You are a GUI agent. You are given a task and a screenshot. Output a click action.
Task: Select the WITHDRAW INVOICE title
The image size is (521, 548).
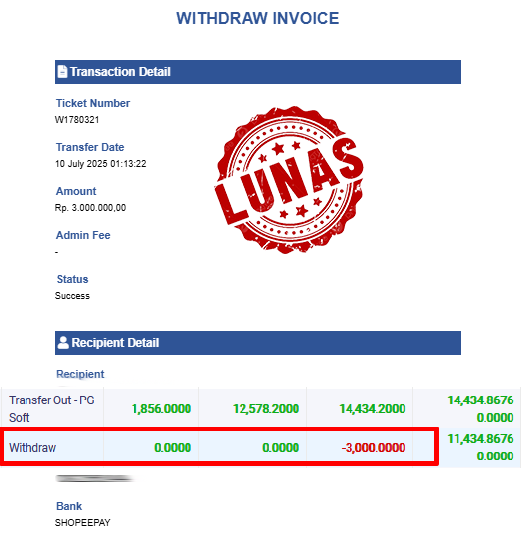coord(258,18)
